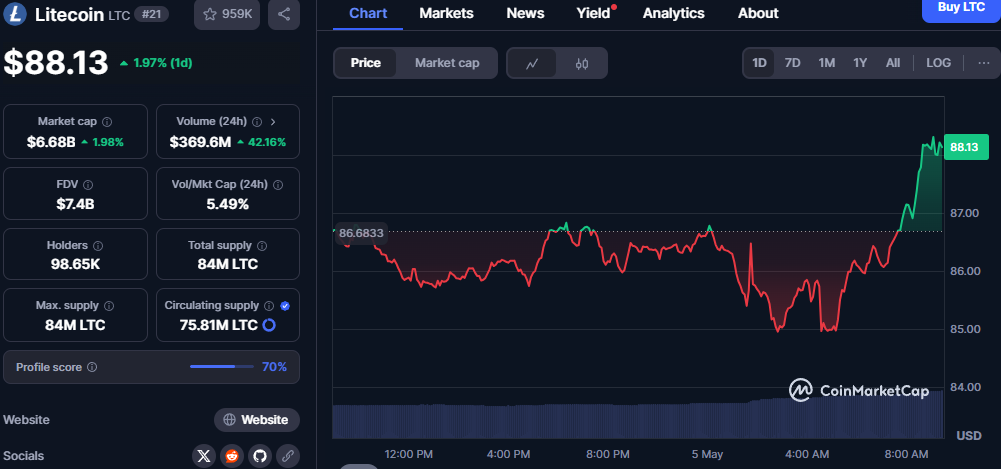This screenshot has width=1001, height=469.
Task: Expand Volume (24h) details chevron
Action: coord(273,121)
